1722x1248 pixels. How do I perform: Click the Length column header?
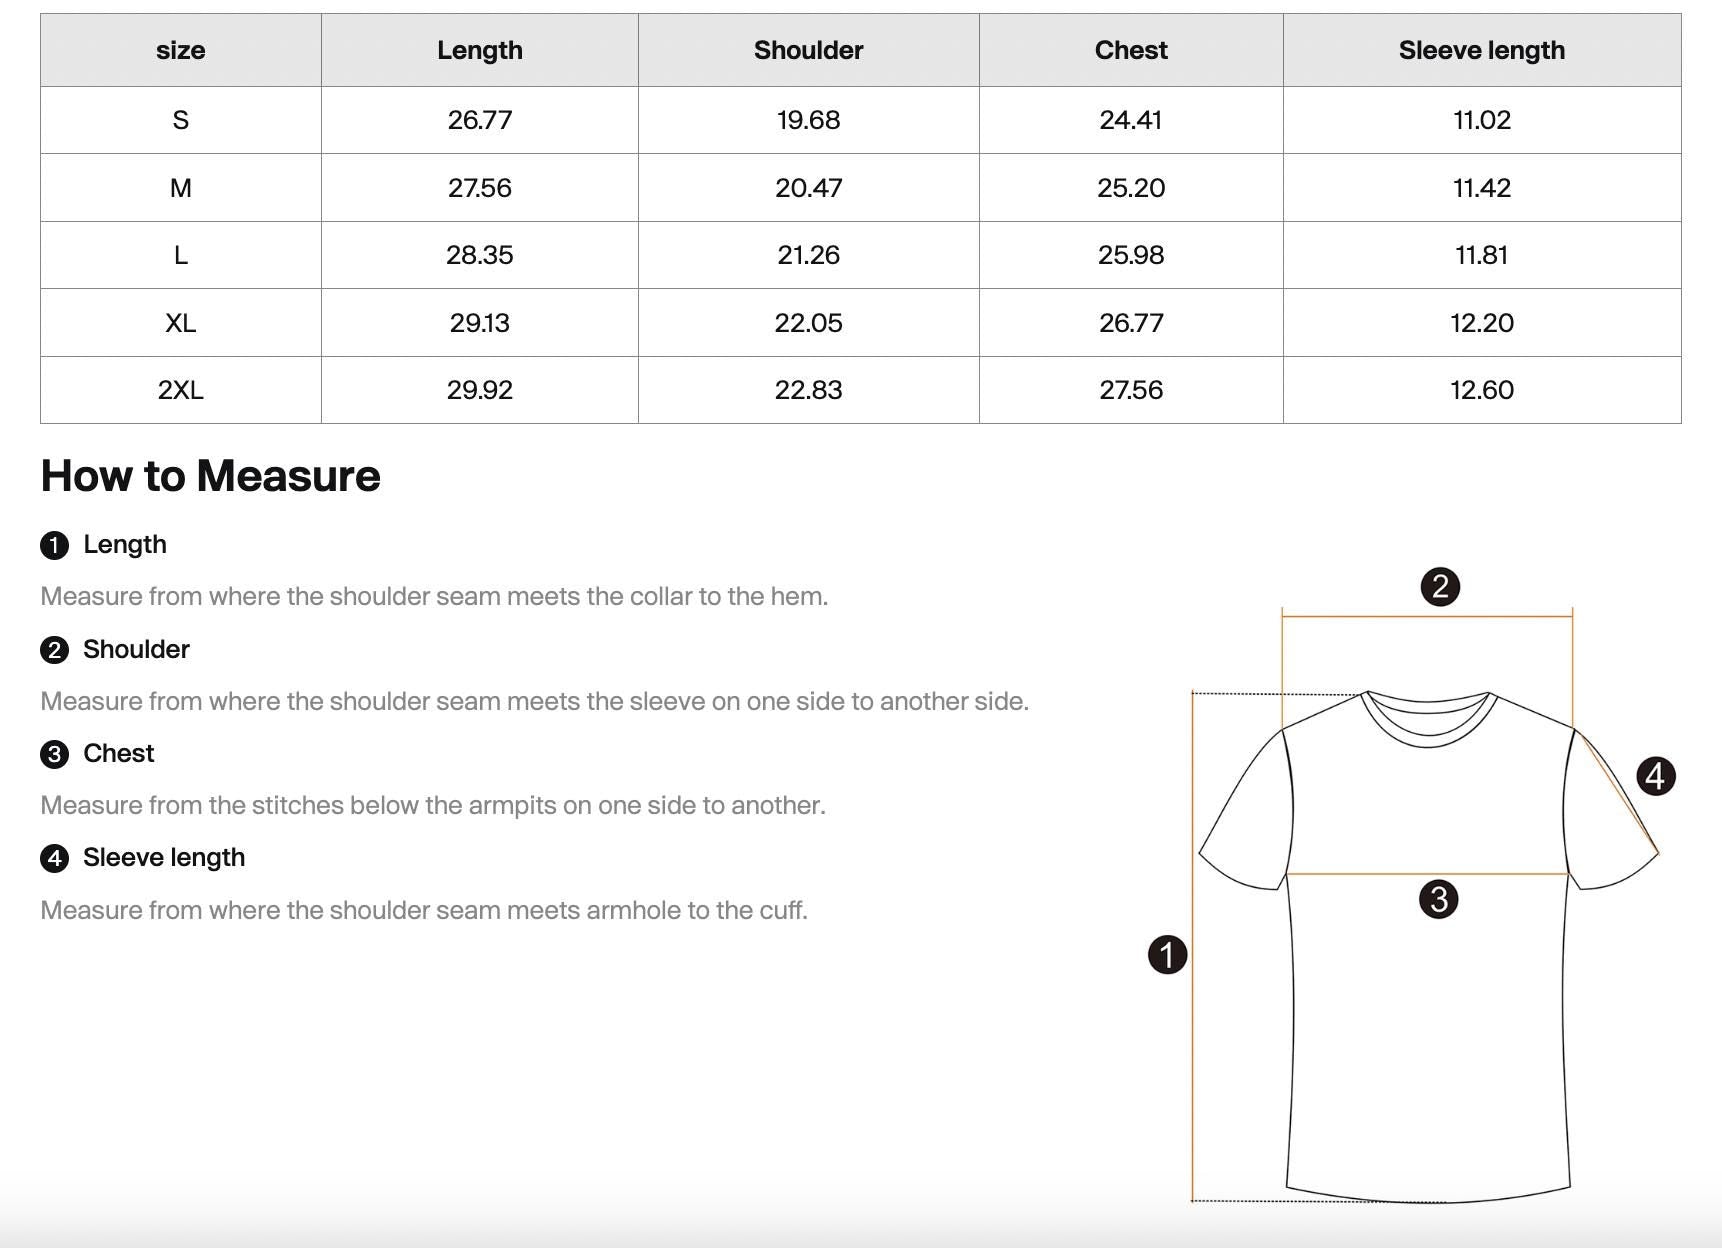pos(479,50)
